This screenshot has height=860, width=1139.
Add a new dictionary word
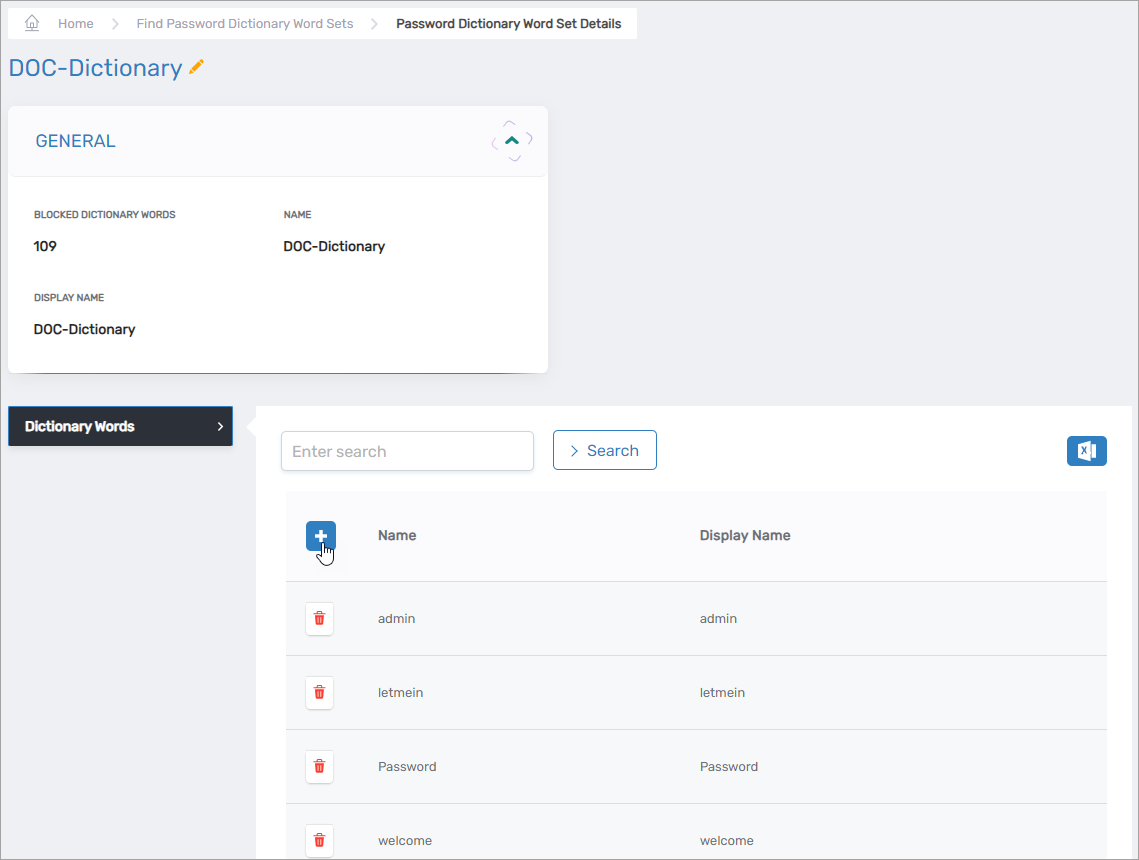[x=321, y=536]
